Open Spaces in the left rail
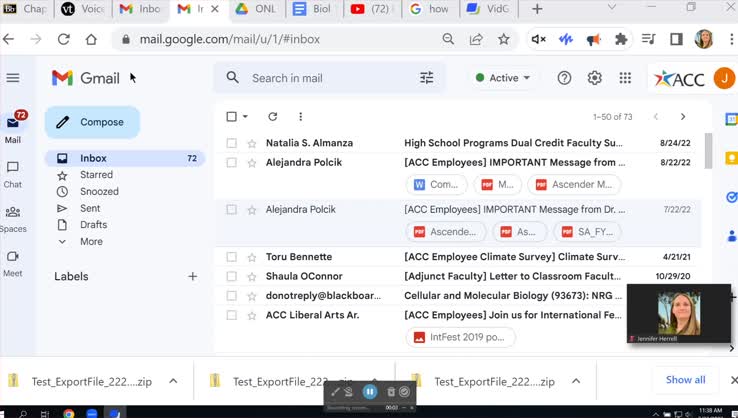Viewport: 738px width, 418px height. 13,219
